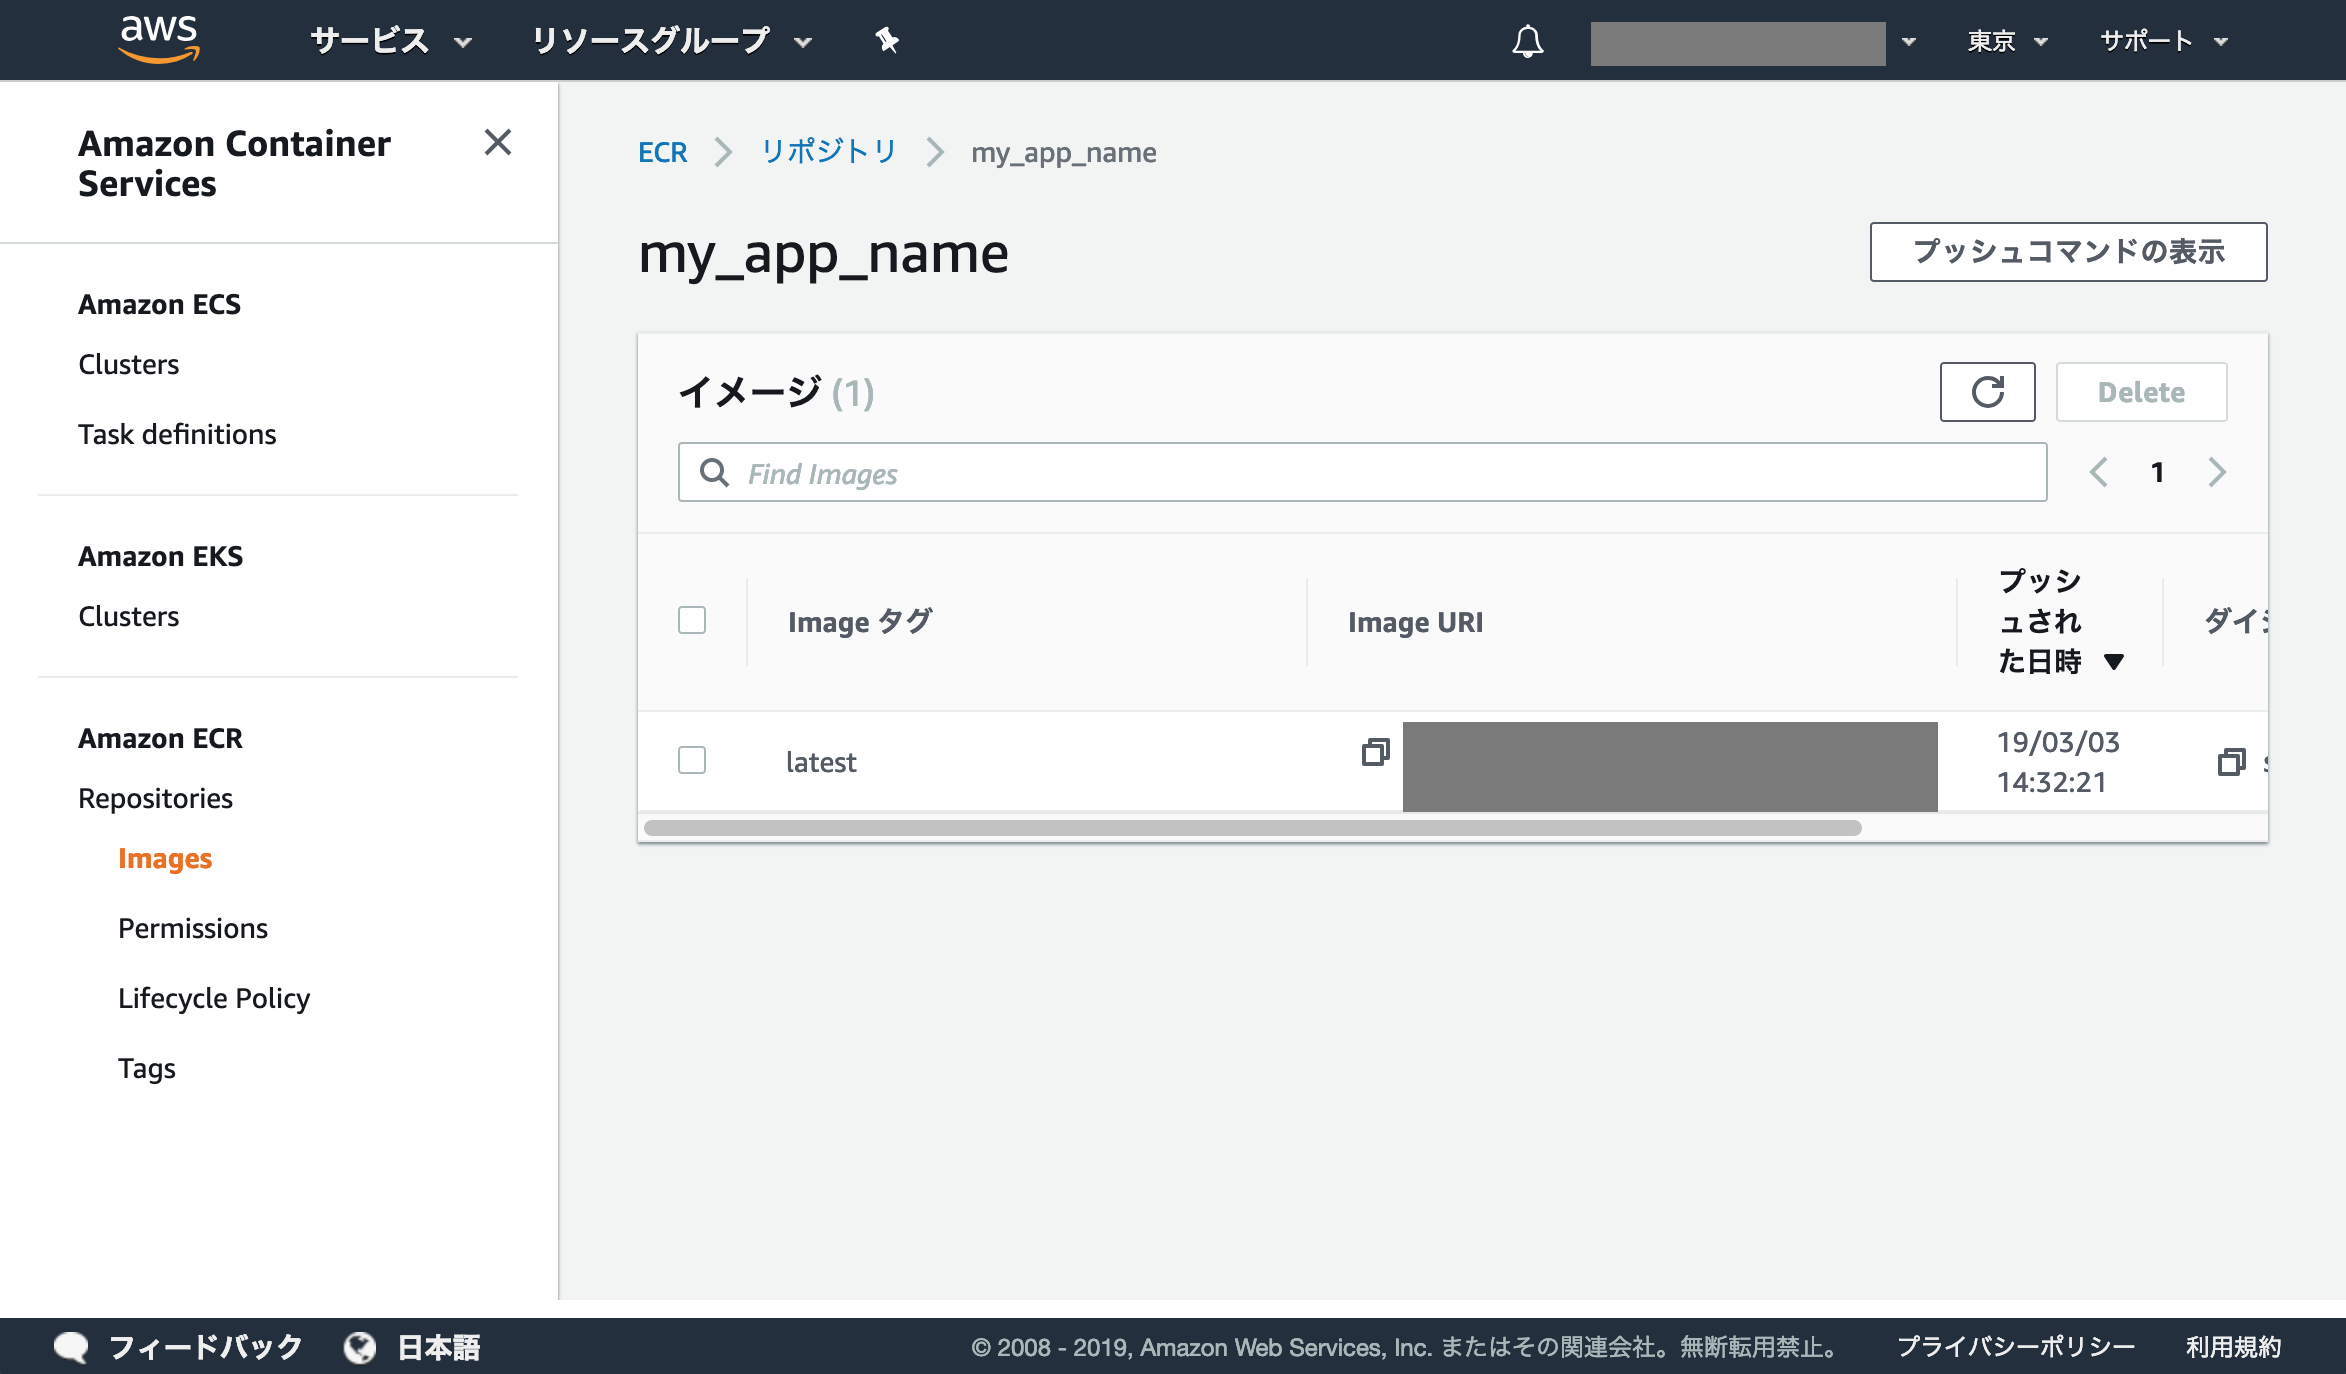Click inside the Find Images search field
Screen dimensions: 2346x1374
[x=1100, y=472]
